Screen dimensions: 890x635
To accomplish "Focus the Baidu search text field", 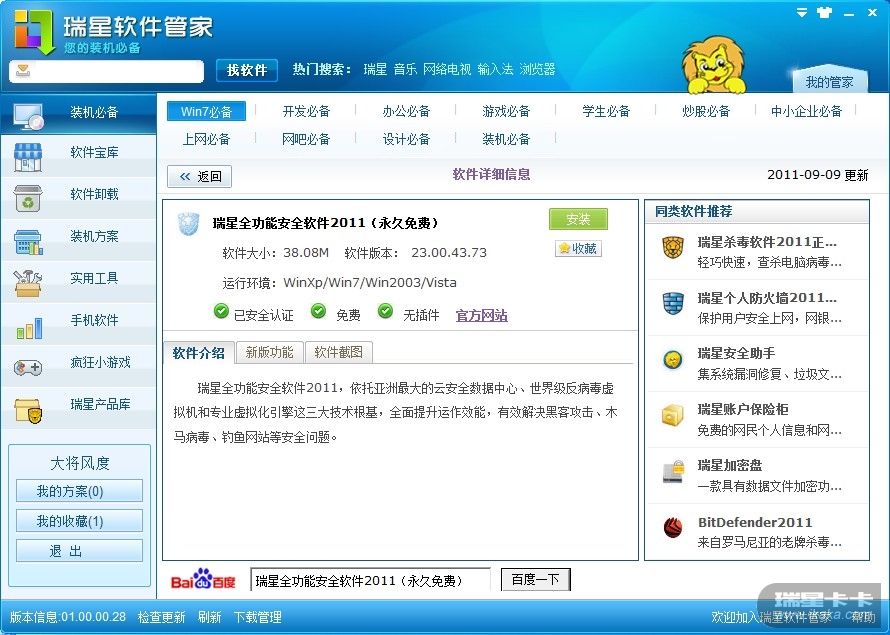I will (x=371, y=580).
